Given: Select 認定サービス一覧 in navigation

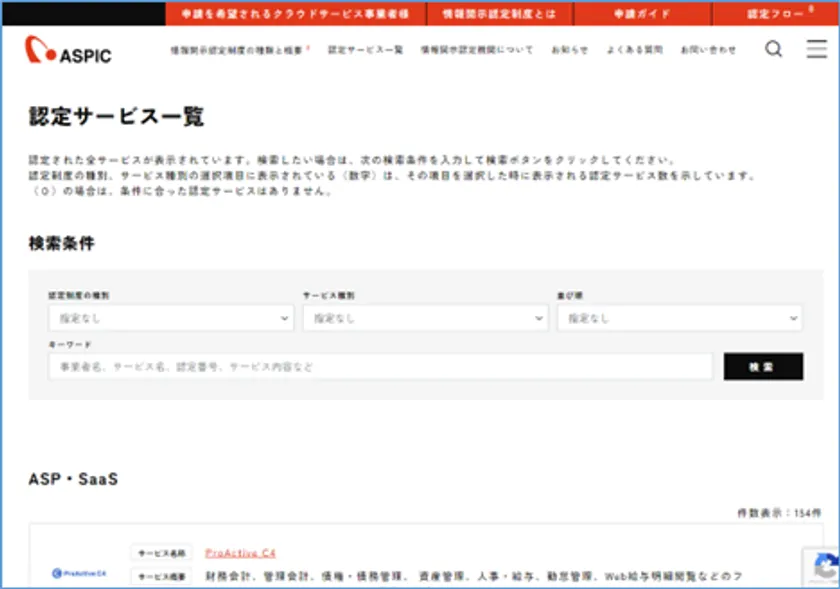Looking at the screenshot, I should pyautogui.click(x=365, y=50).
